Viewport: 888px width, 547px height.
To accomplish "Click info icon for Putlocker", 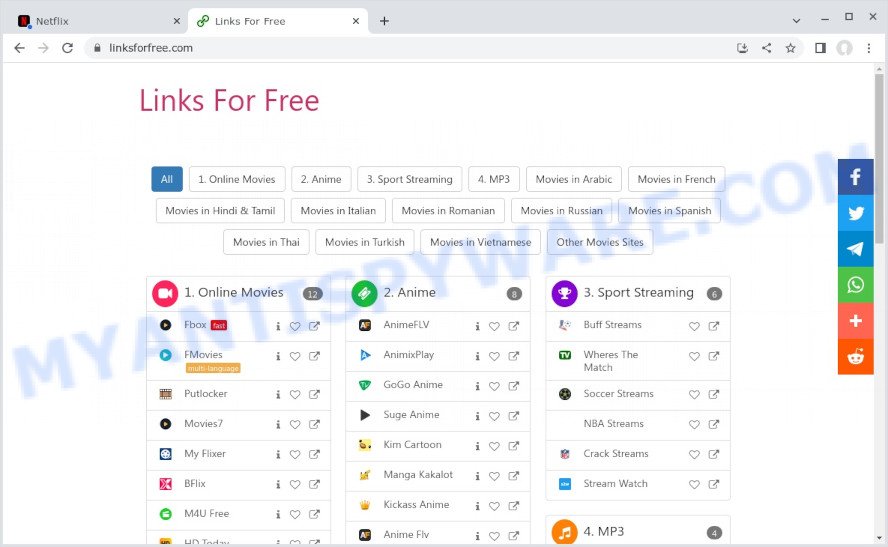I will [278, 395].
